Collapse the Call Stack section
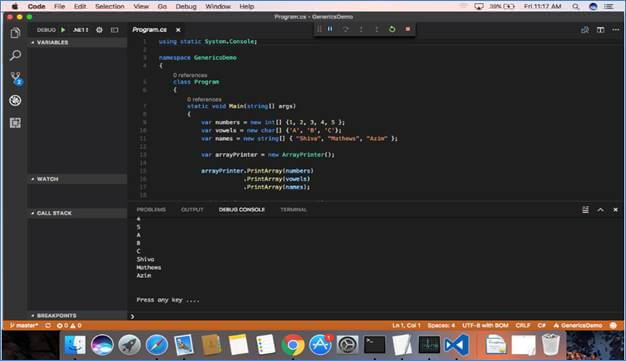This screenshot has width=626, height=361. pos(77,213)
